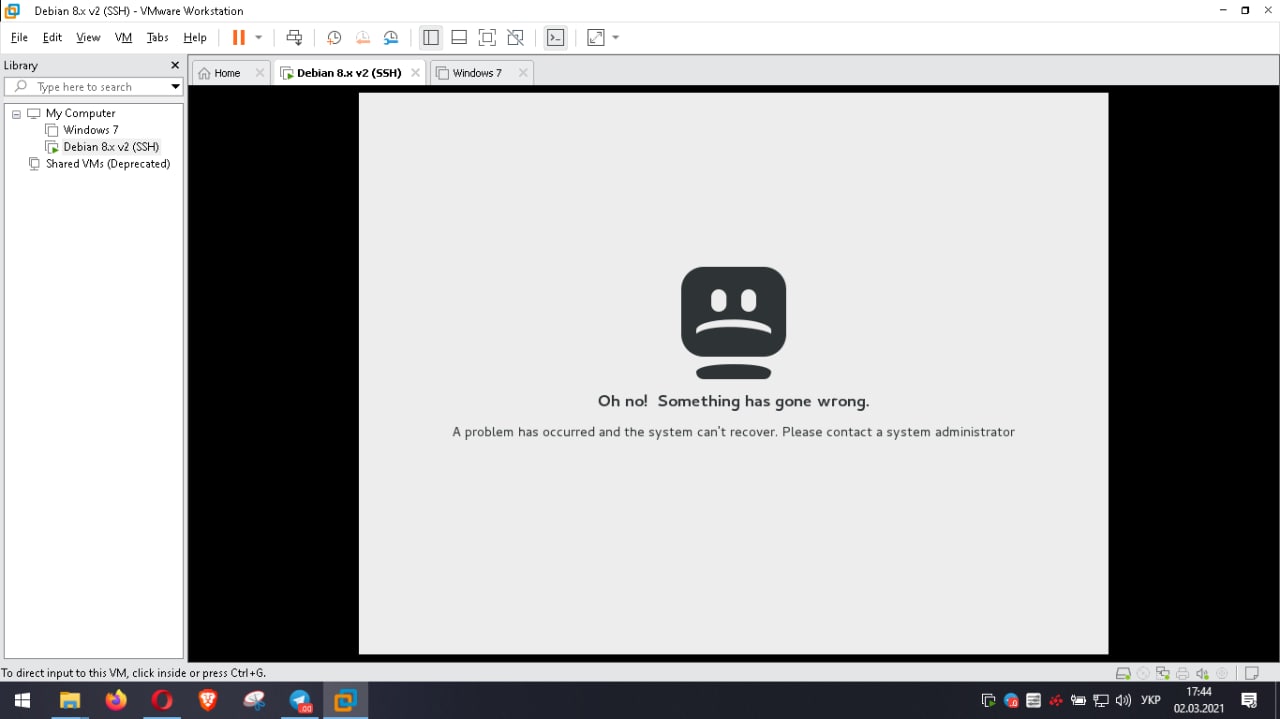Close the Windows 7 tab
This screenshot has width=1280, height=719.
tap(523, 73)
